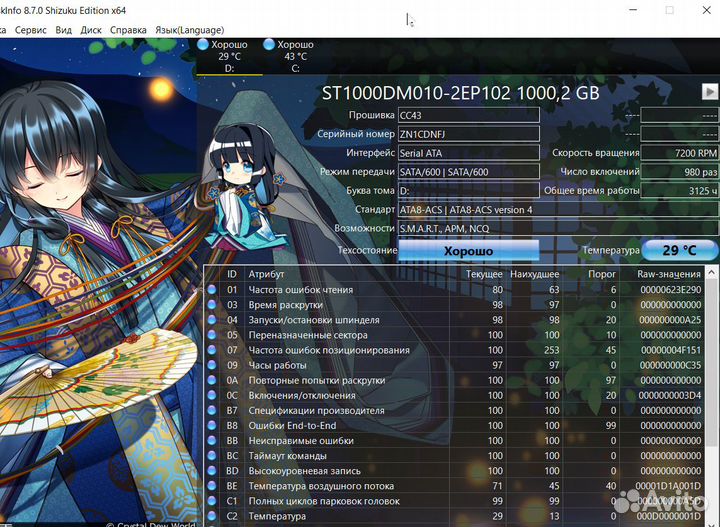Image resolution: width=720 pixels, height=527 pixels.
Task: Click the status icon for attribute BB
Action: (212, 441)
